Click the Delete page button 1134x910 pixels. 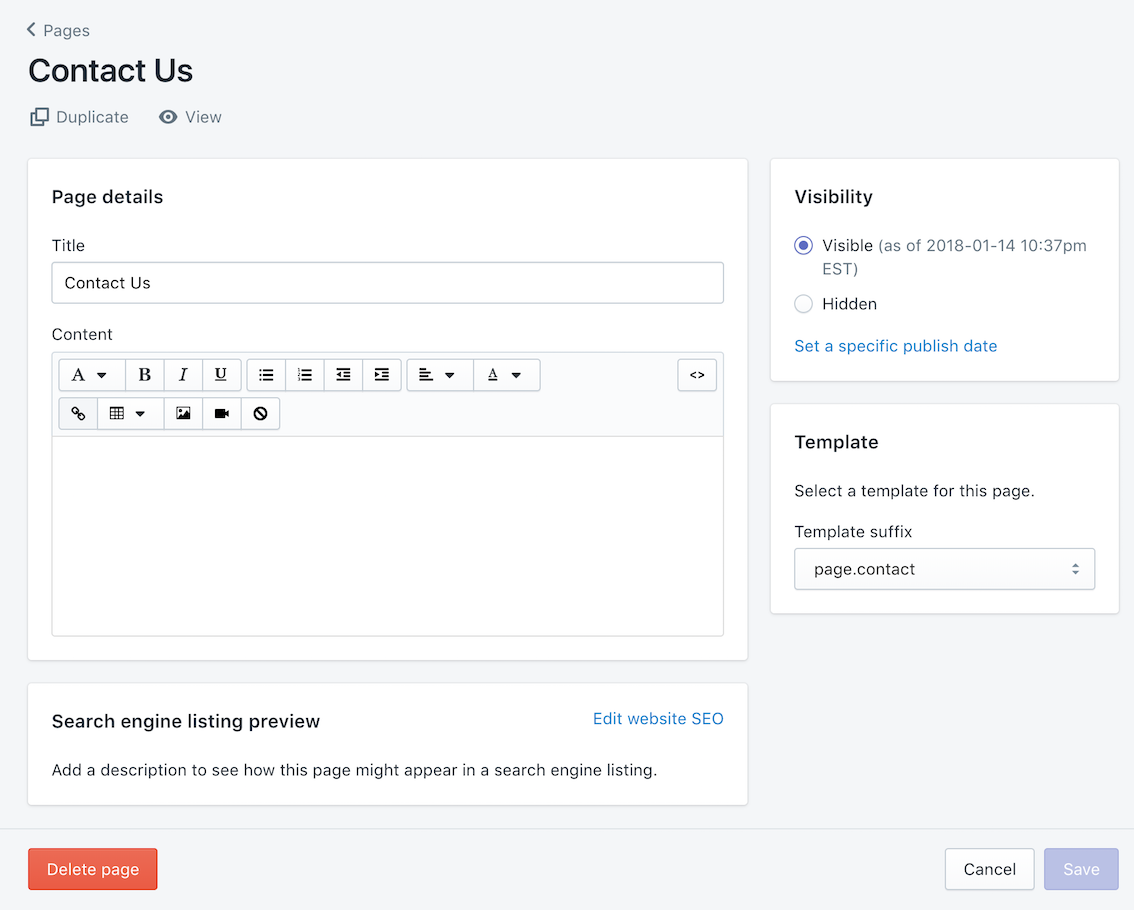(93, 869)
